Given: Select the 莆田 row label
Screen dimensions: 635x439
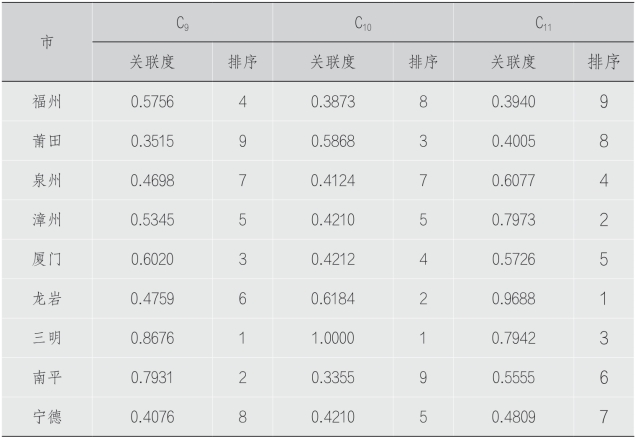Looking at the screenshot, I should click(47, 141).
